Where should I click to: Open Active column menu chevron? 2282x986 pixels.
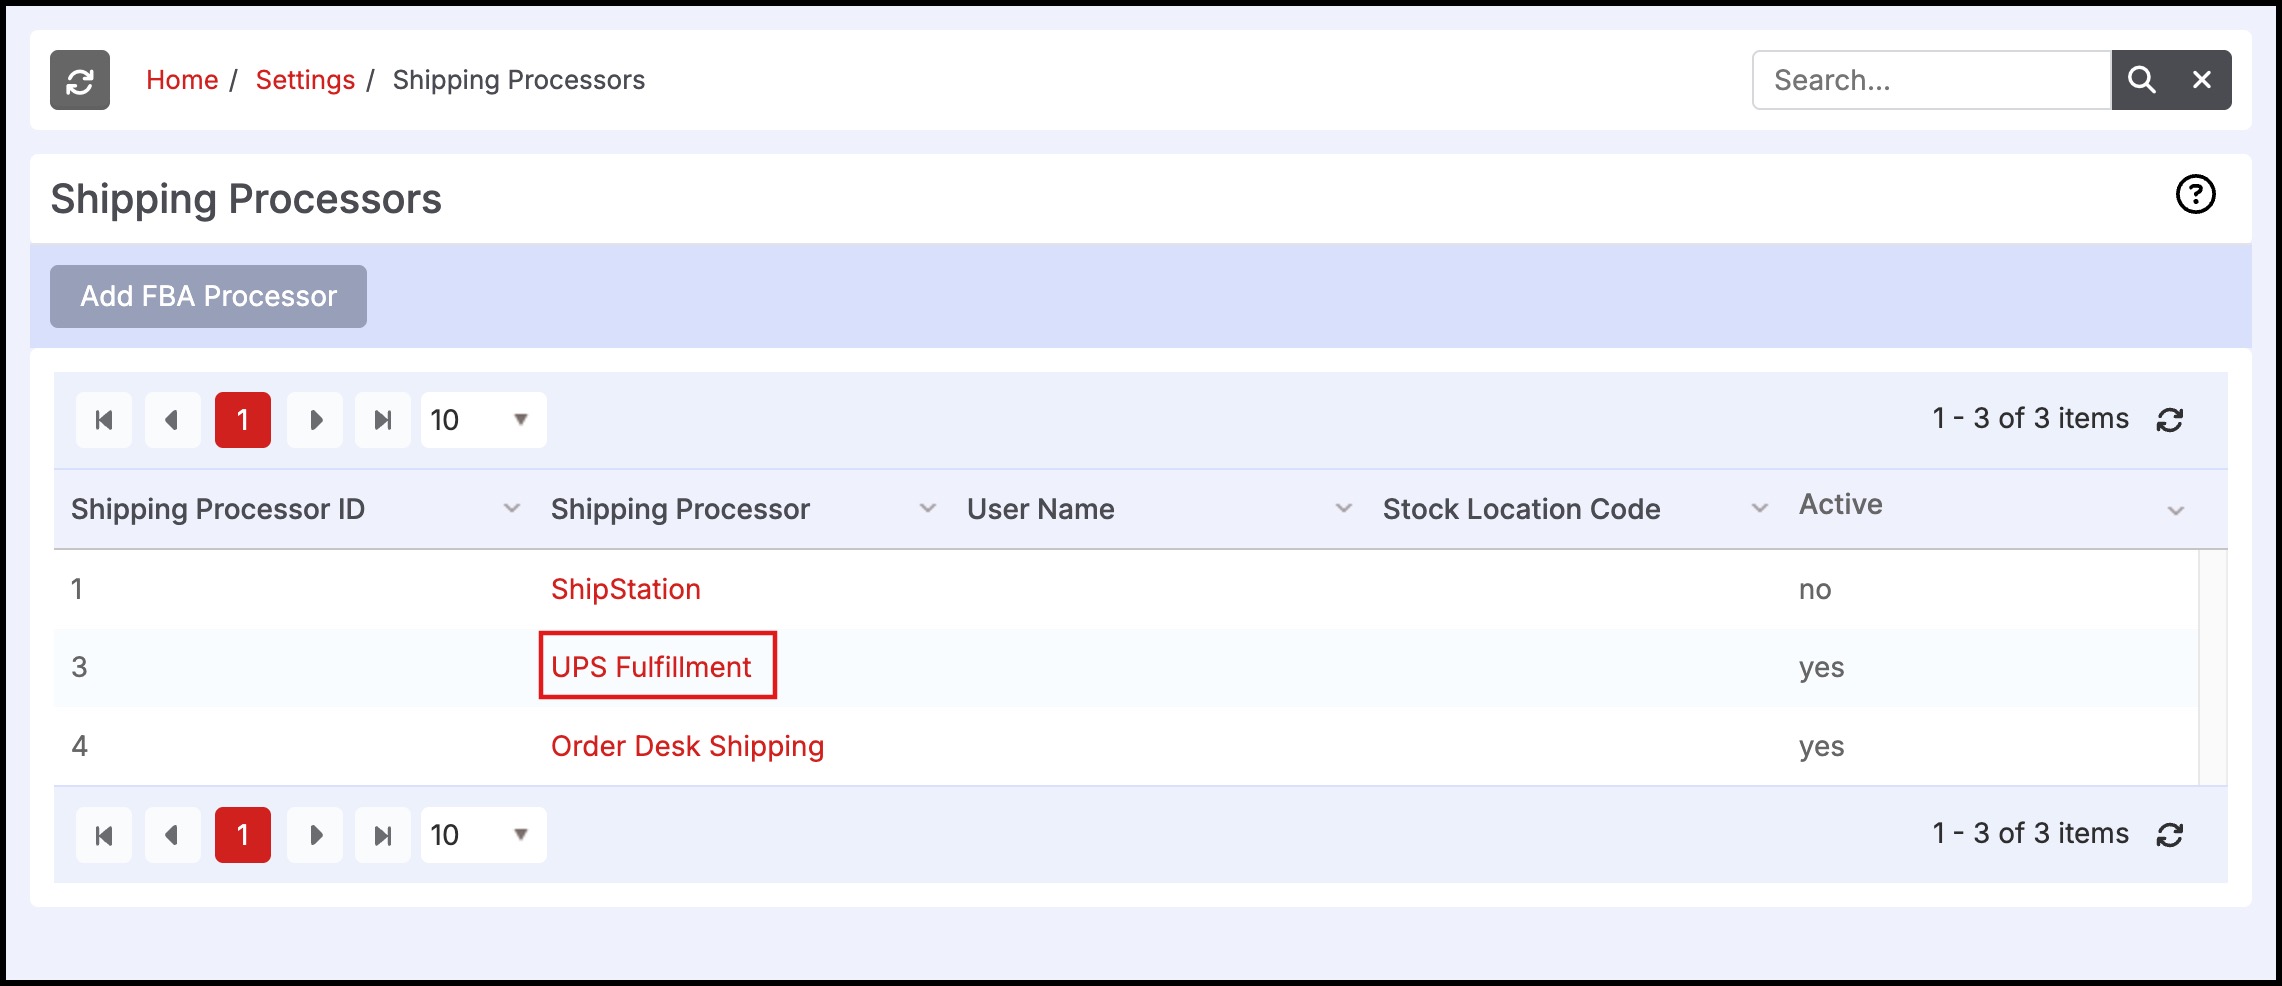click(x=2175, y=511)
